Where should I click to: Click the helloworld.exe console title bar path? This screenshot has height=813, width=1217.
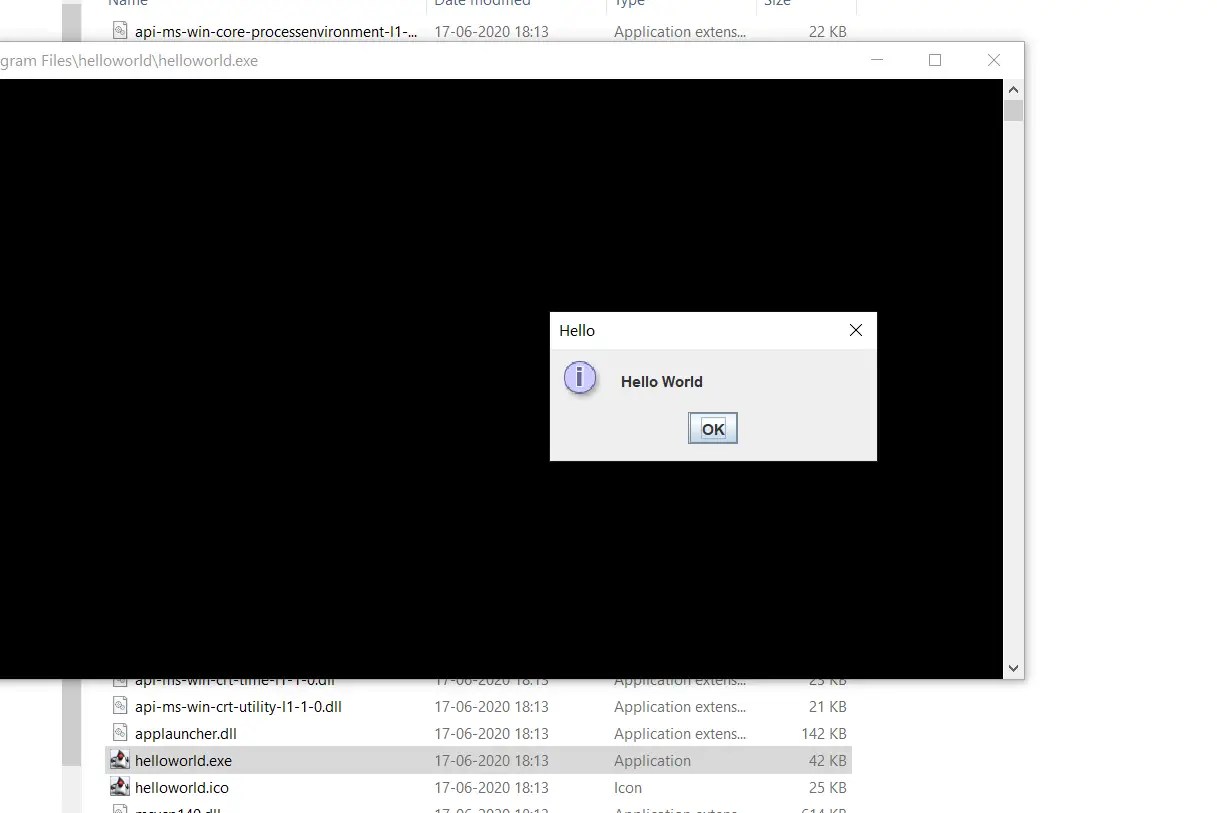click(x=130, y=60)
